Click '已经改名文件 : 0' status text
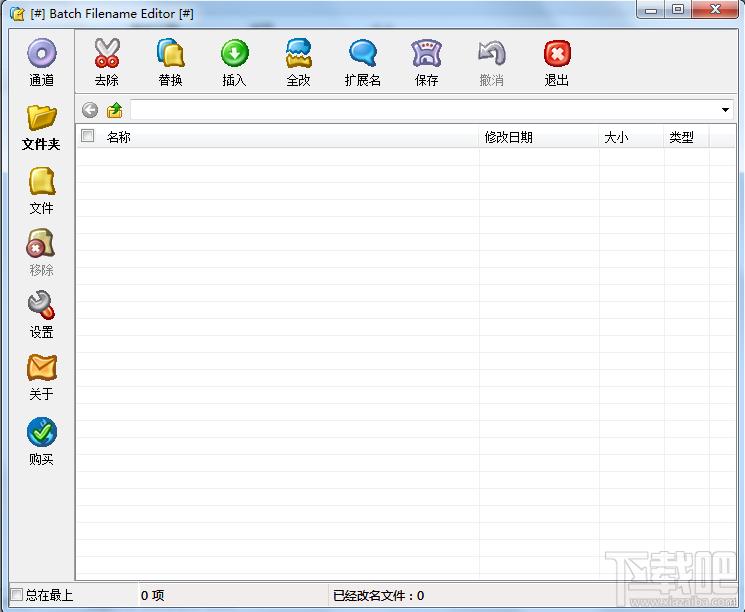This screenshot has width=745, height=612. point(379,595)
